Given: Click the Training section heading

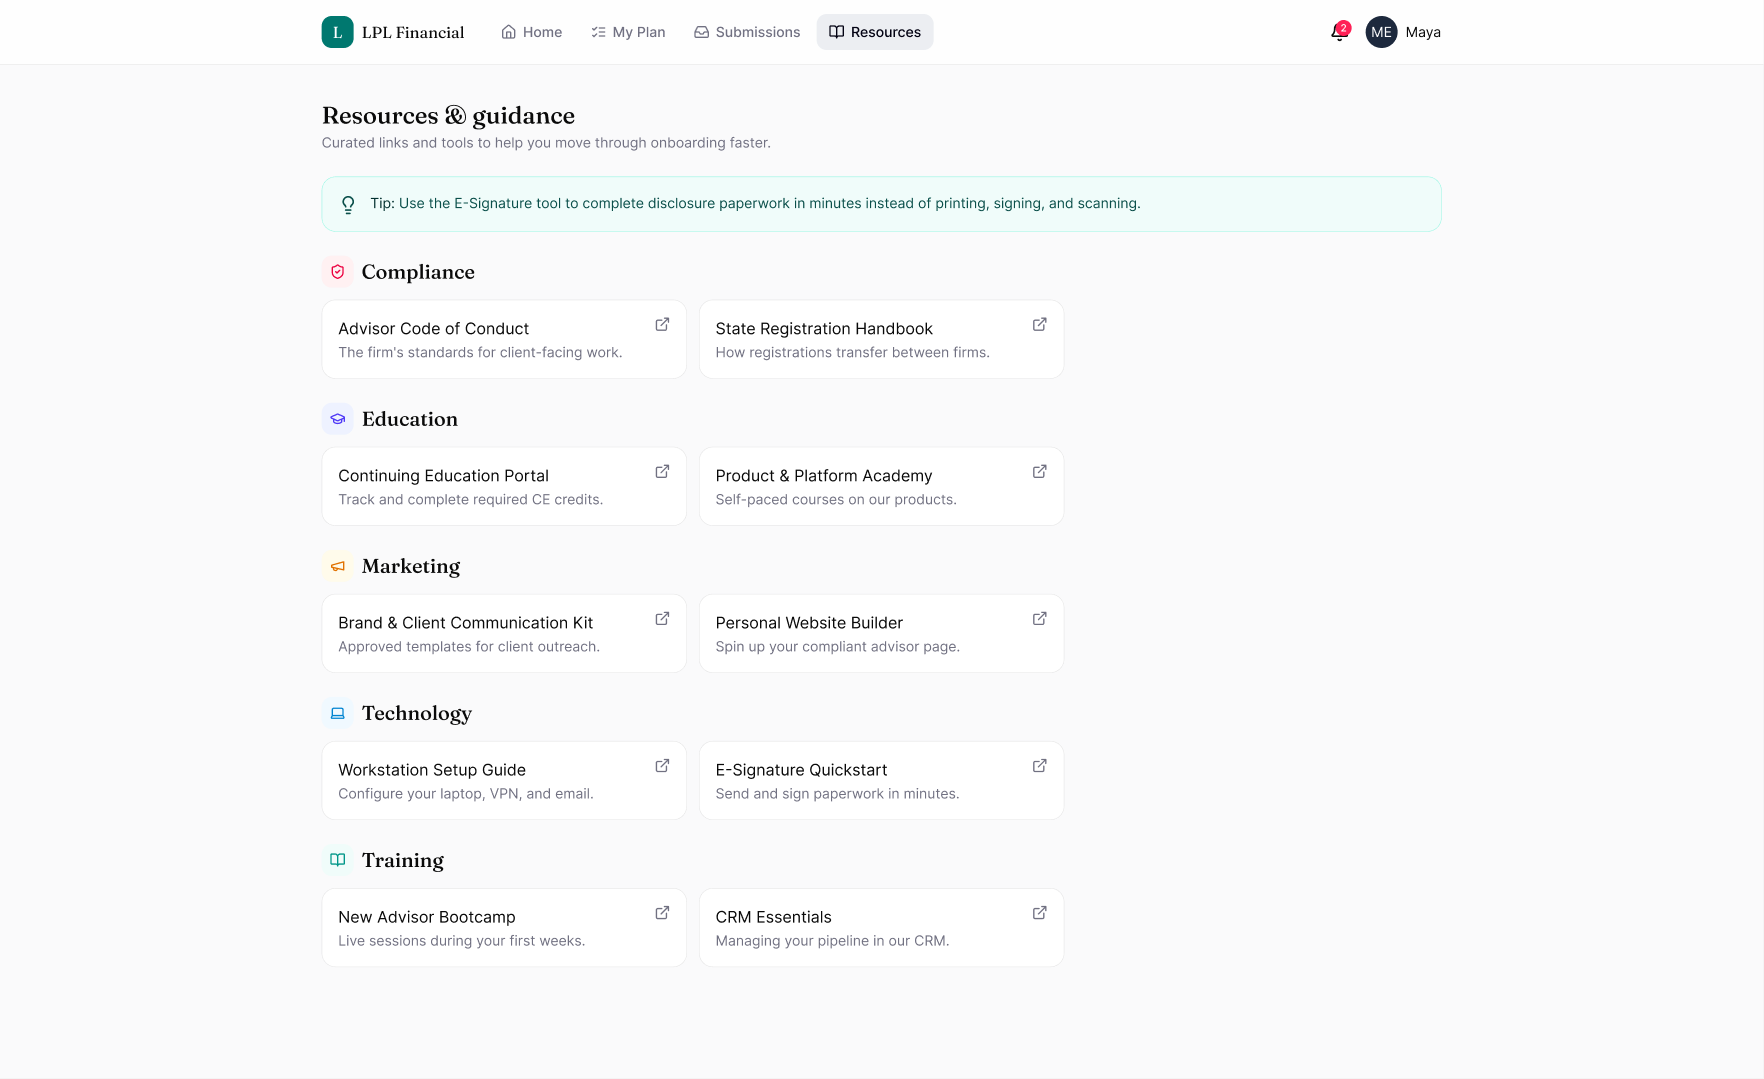Looking at the screenshot, I should [403, 860].
